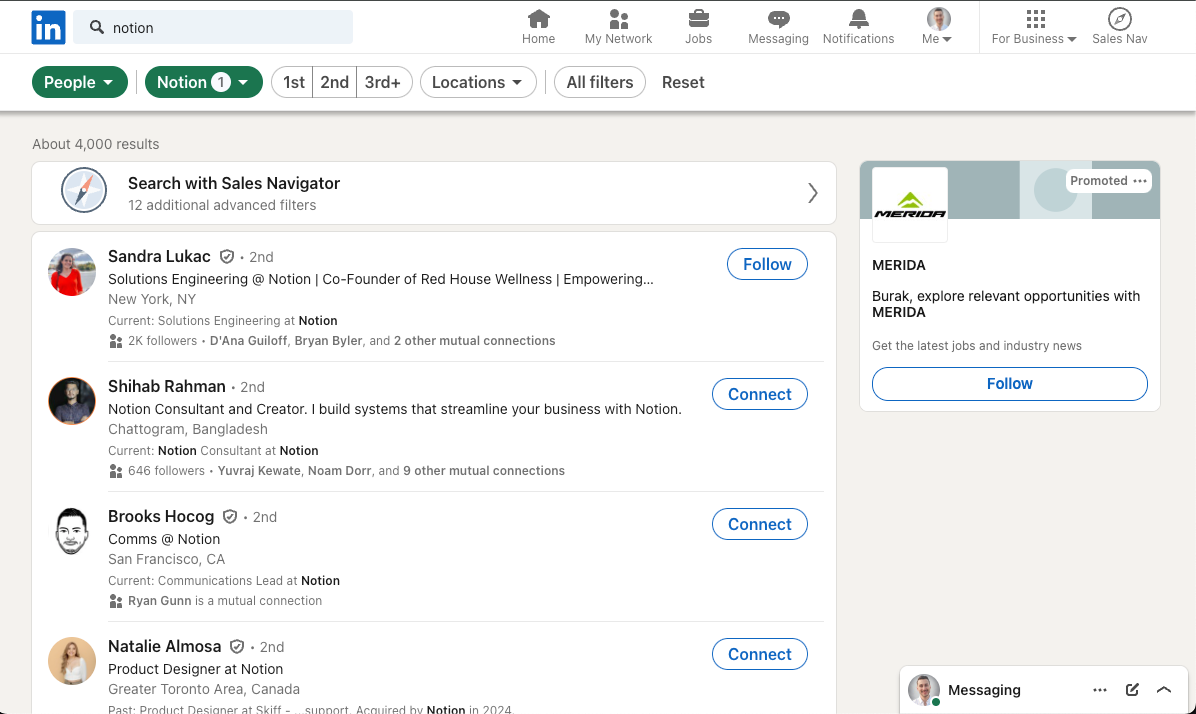View Notifications bell

(x=858, y=27)
